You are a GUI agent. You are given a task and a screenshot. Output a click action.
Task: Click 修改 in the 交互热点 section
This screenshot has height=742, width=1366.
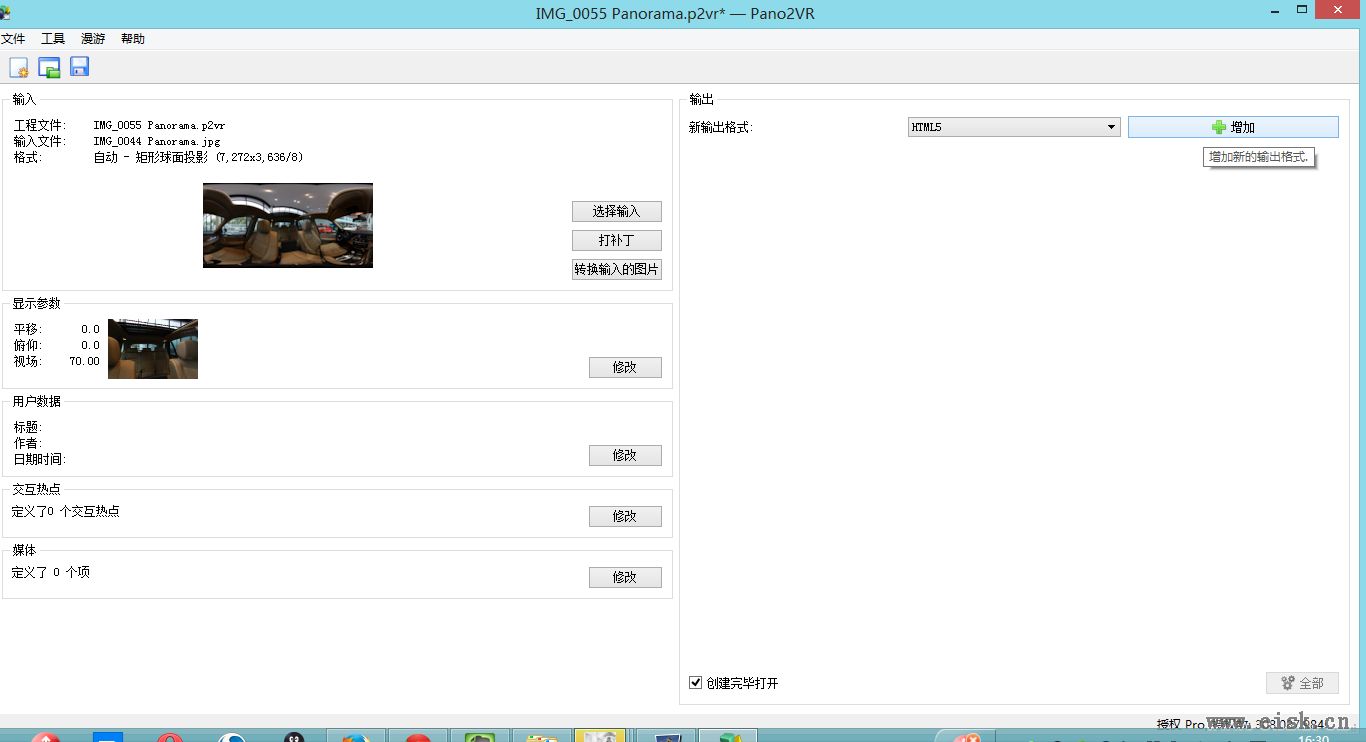point(625,516)
